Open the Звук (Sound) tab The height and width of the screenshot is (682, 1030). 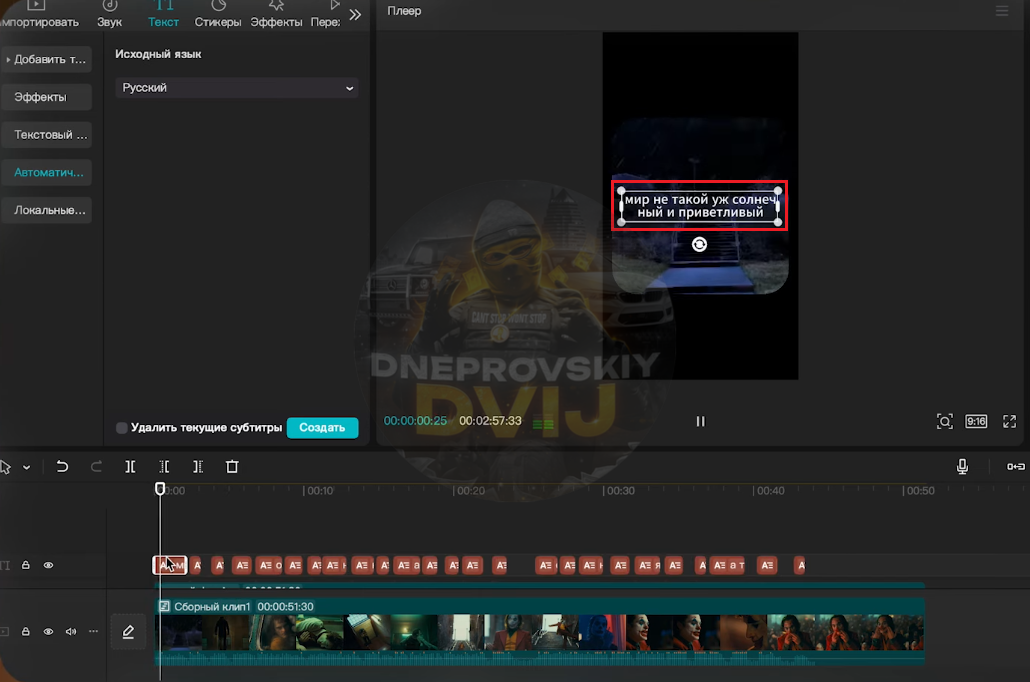[109, 14]
